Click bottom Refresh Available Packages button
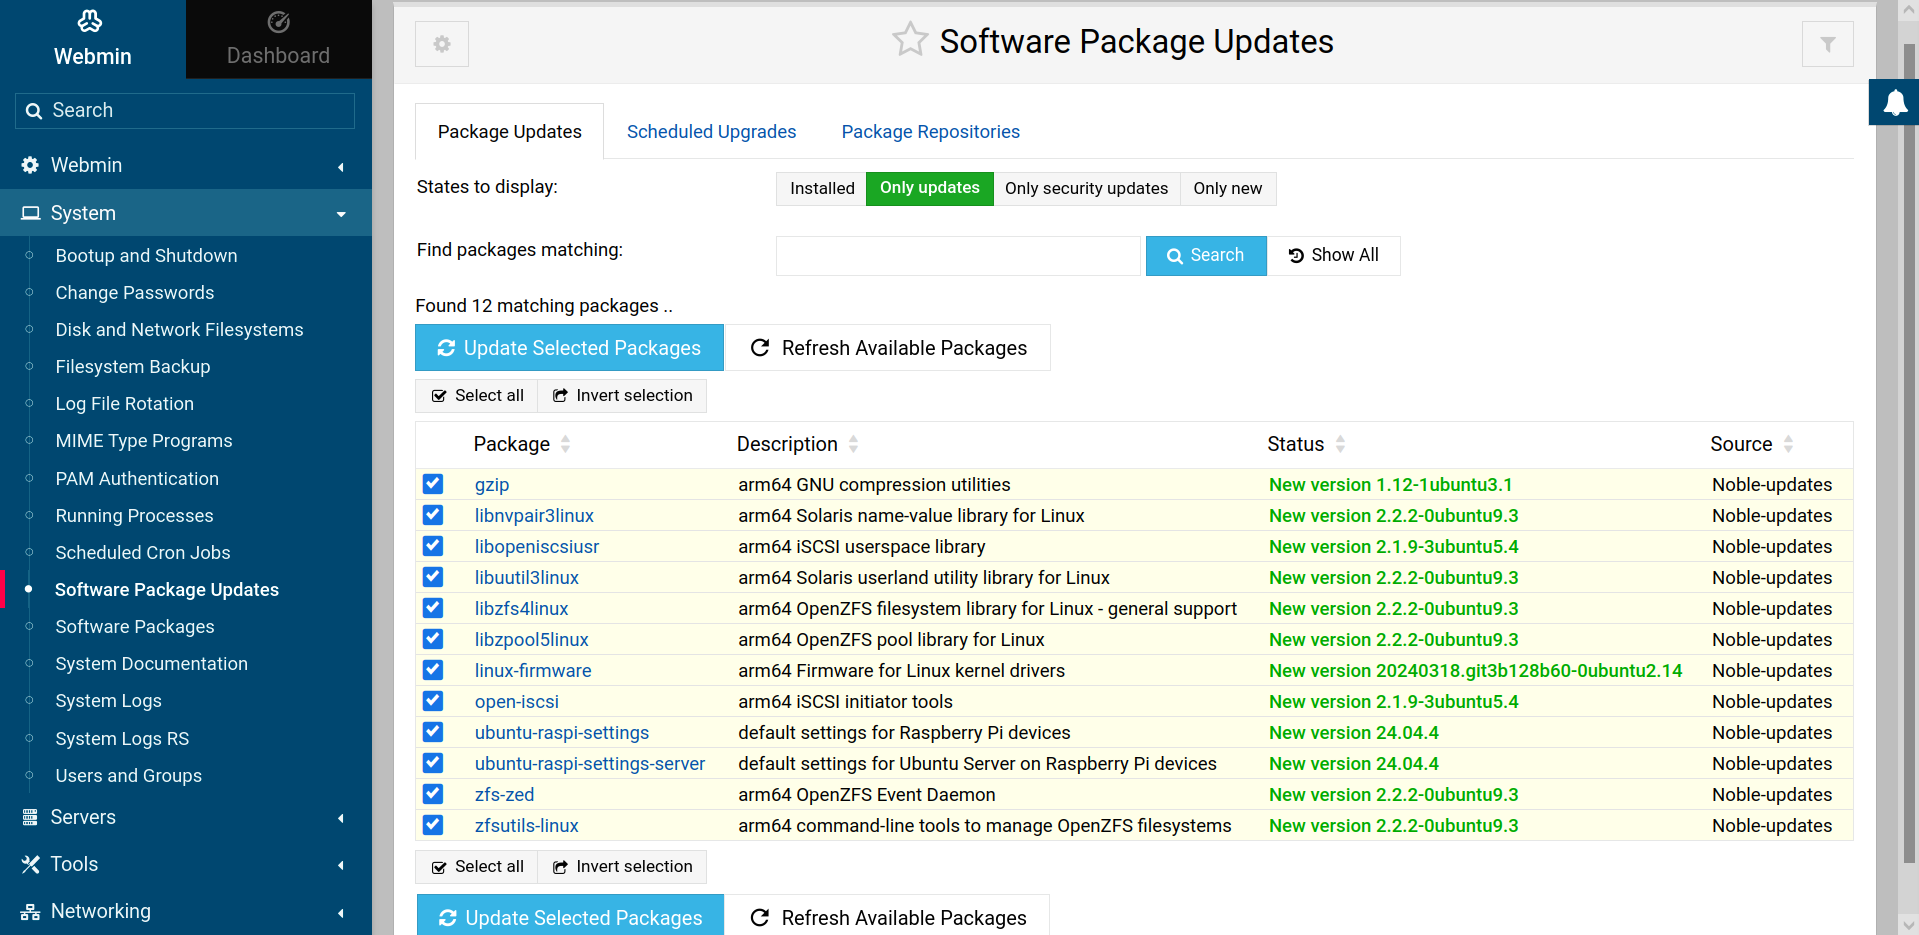The height and width of the screenshot is (935, 1919). [888, 917]
